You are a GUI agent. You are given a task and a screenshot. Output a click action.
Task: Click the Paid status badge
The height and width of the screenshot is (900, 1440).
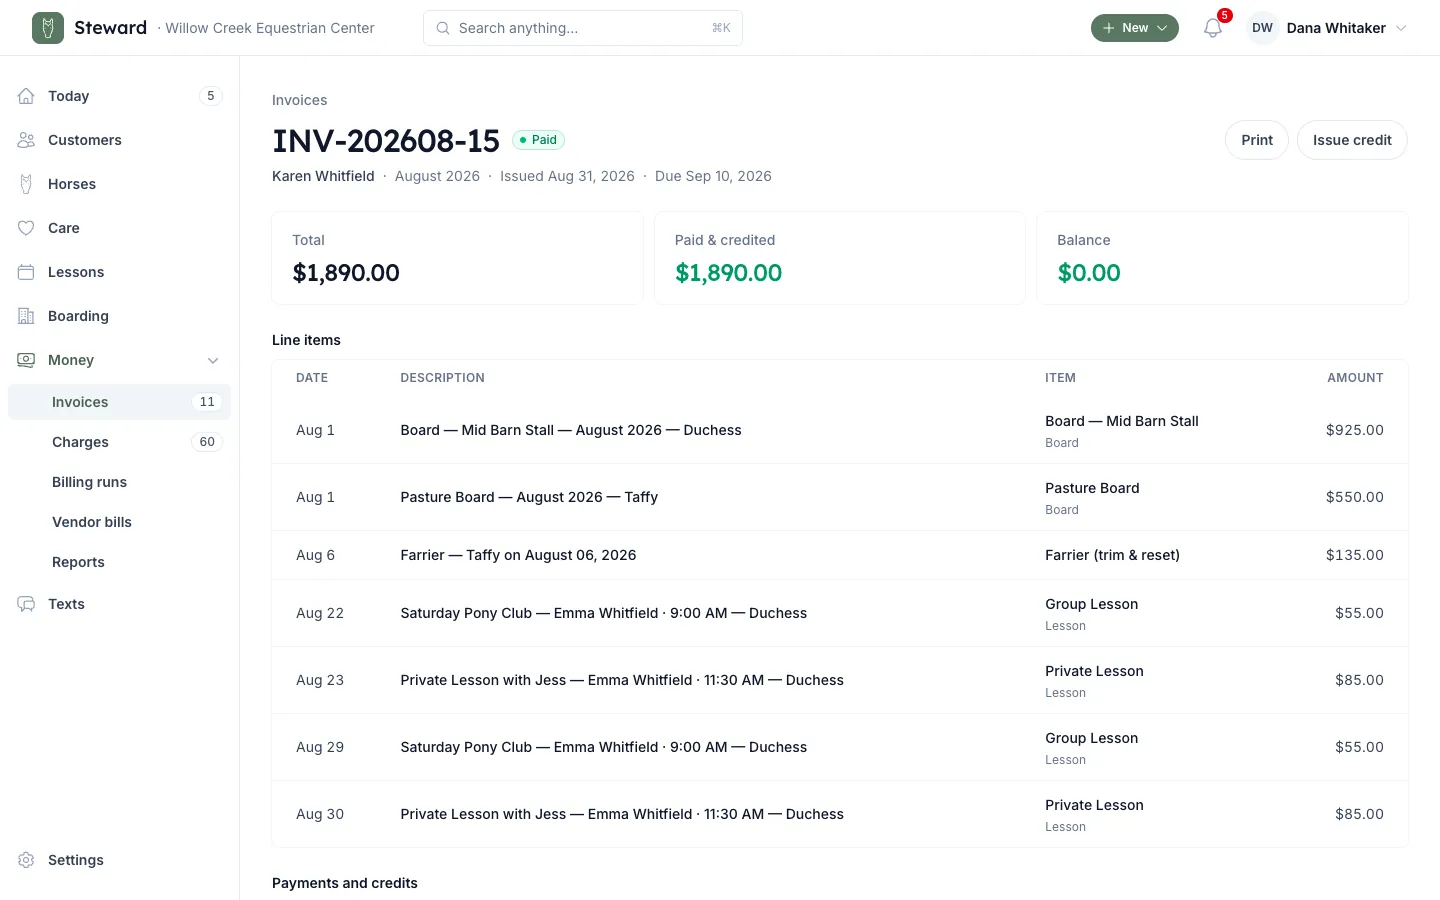539,140
